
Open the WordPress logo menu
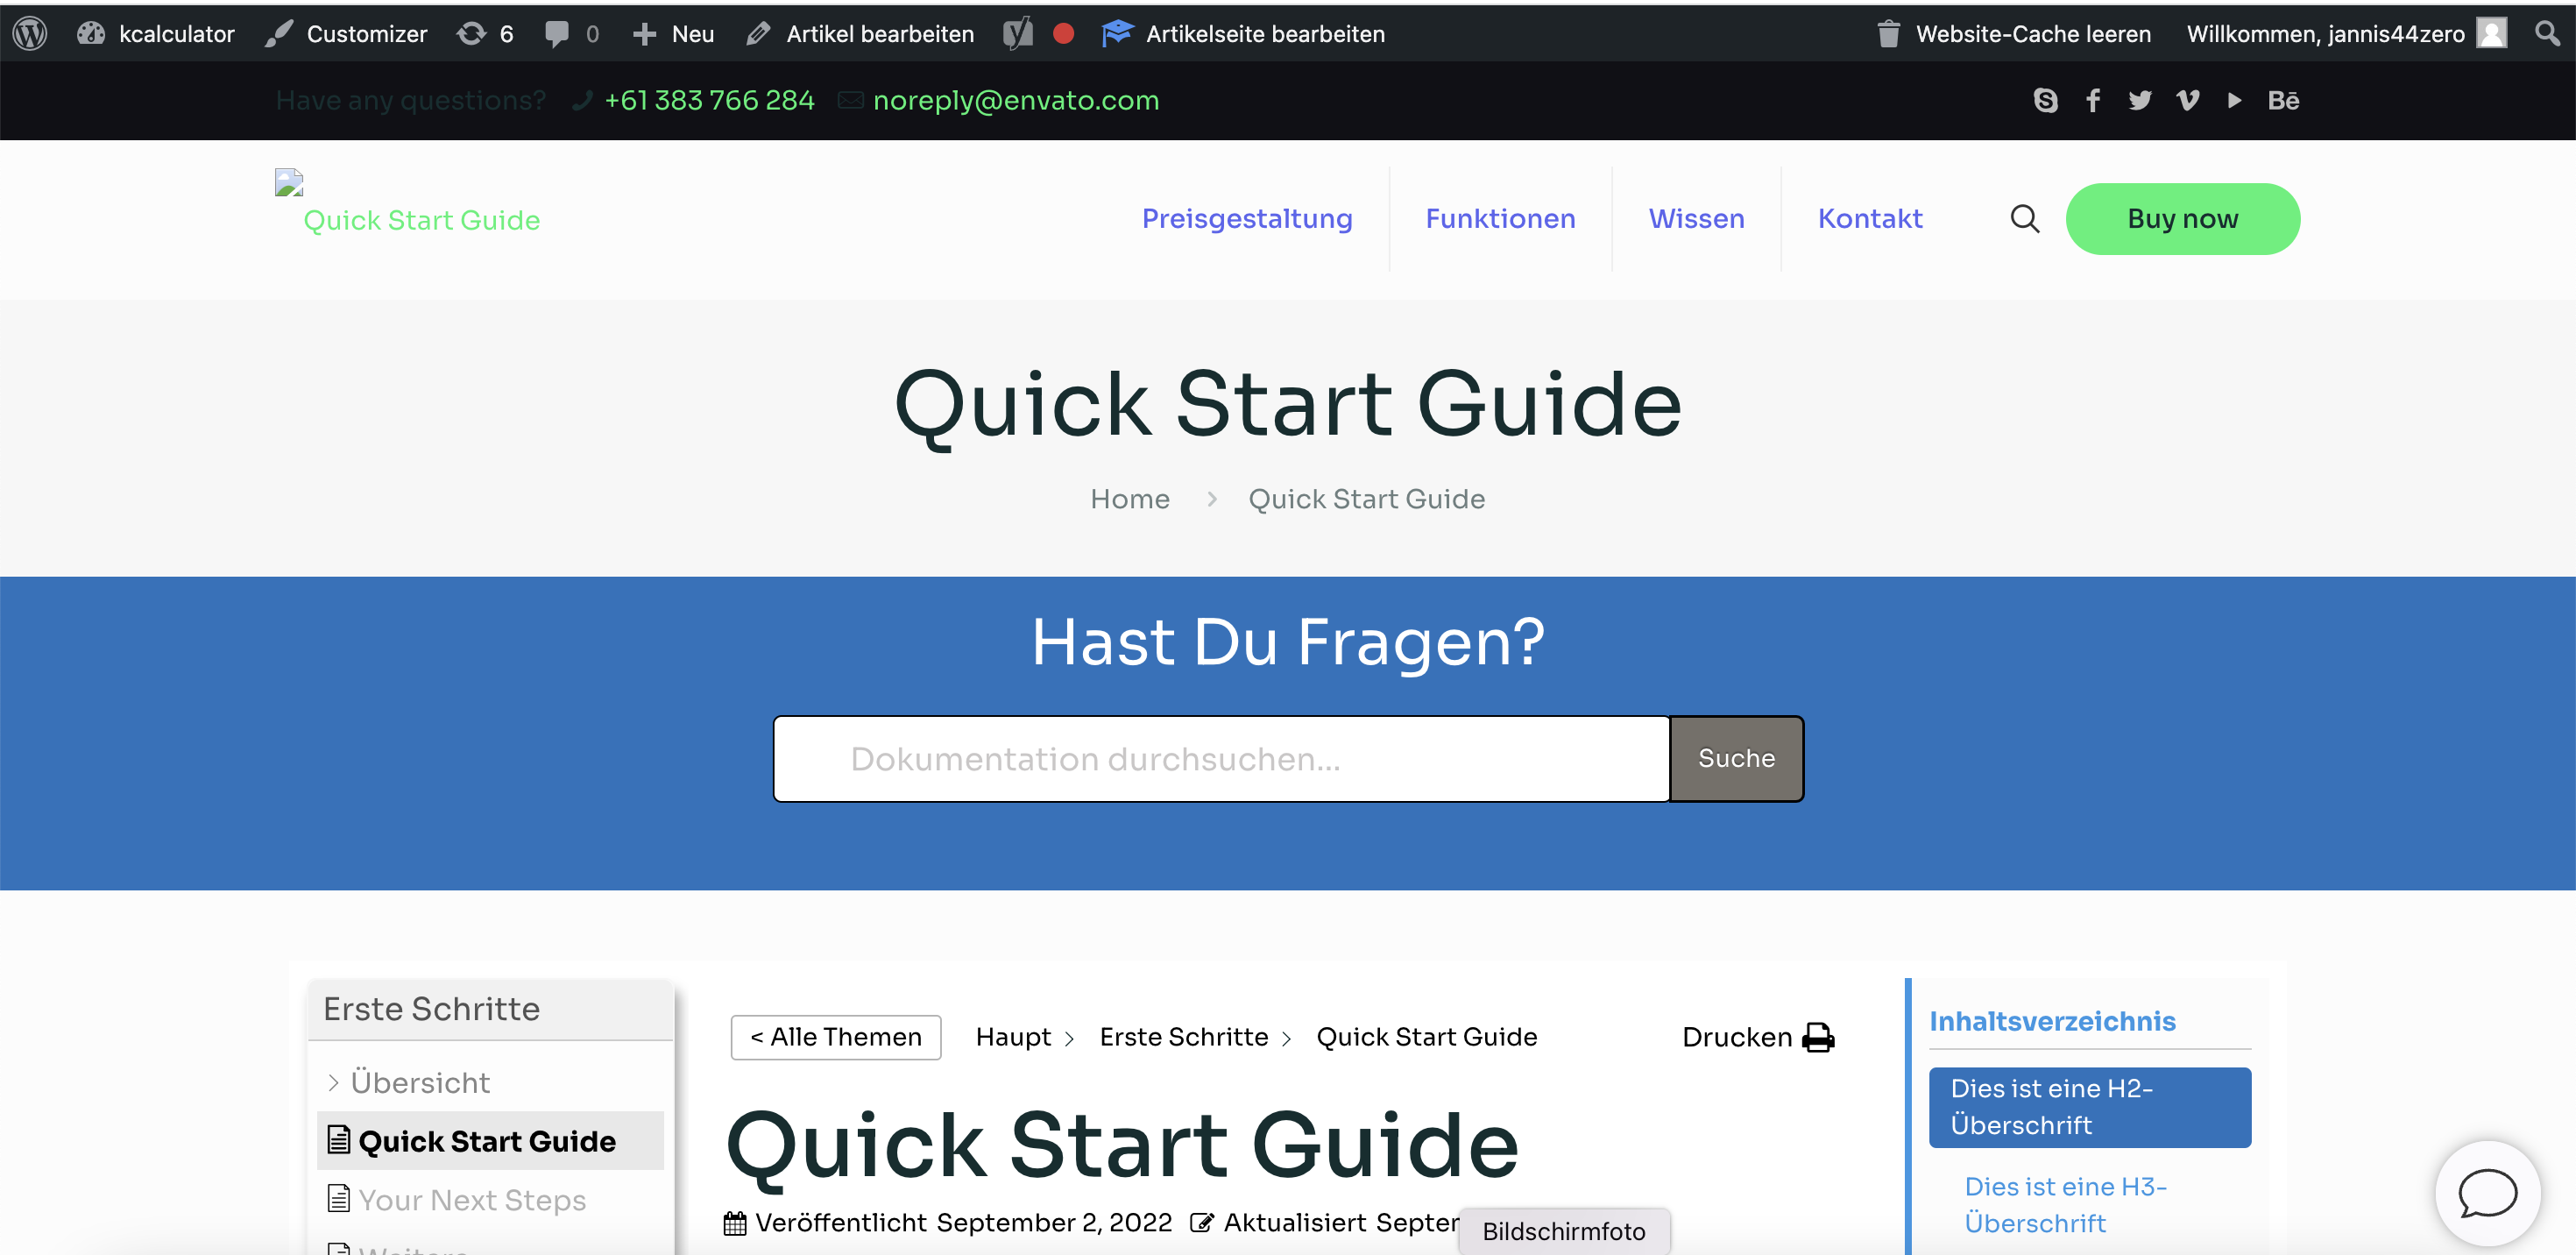[x=30, y=34]
